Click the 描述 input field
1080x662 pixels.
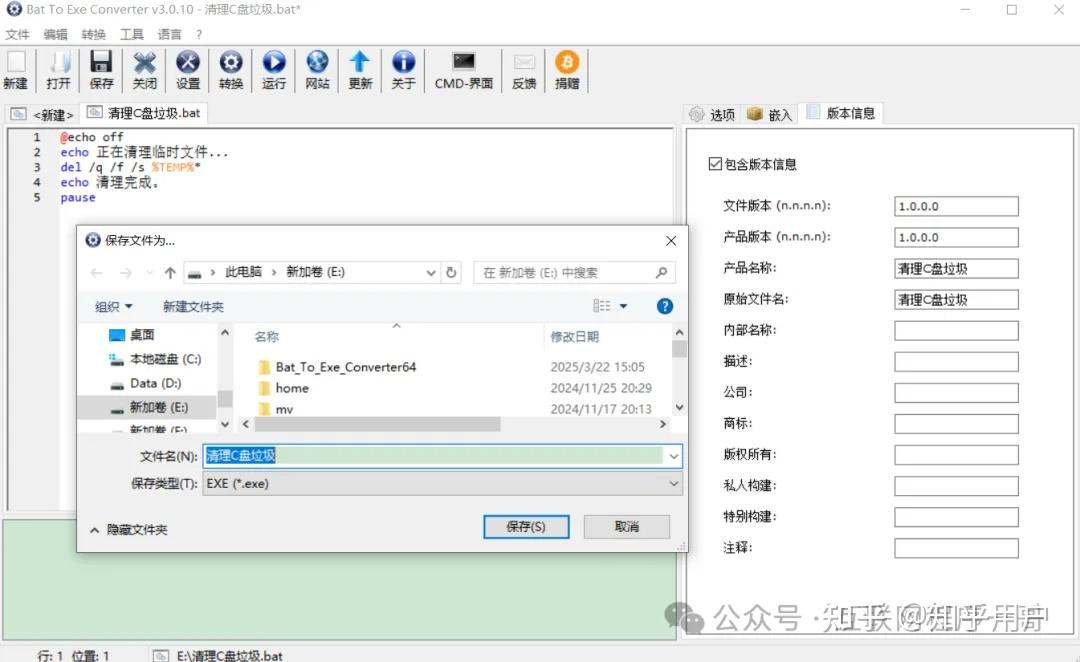click(956, 362)
